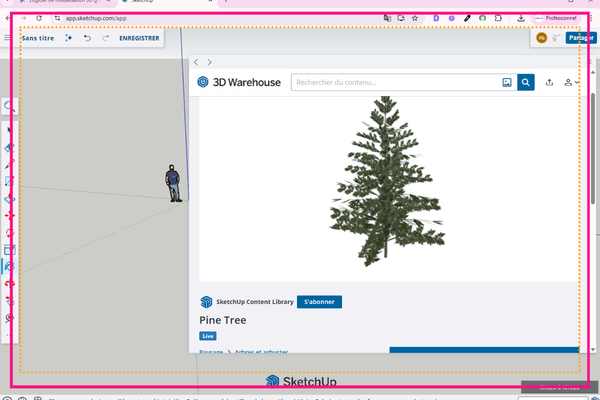Click the human figure in the viewport
The image size is (600, 400).
173,183
